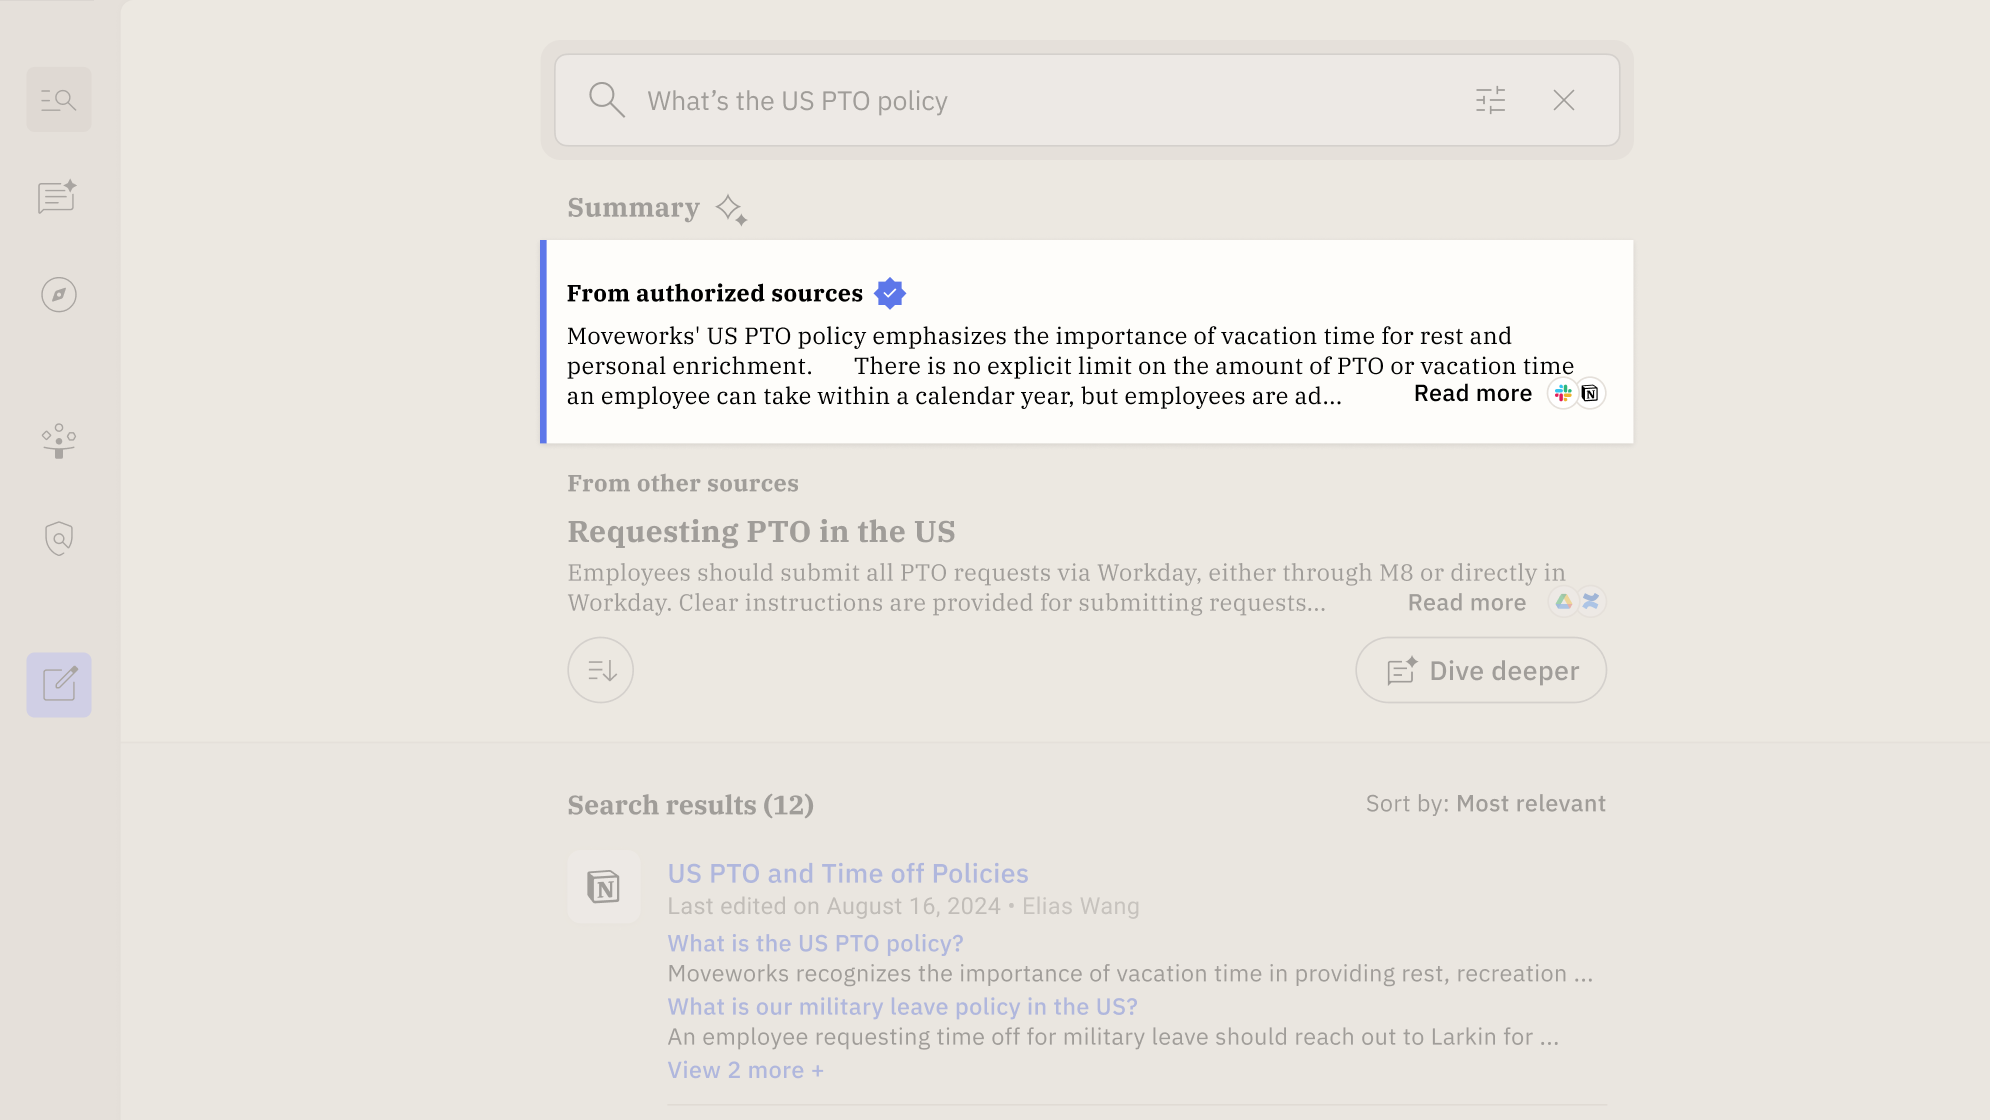Image resolution: width=1990 pixels, height=1120 pixels.
Task: Click into the search query input field
Action: [1000, 101]
